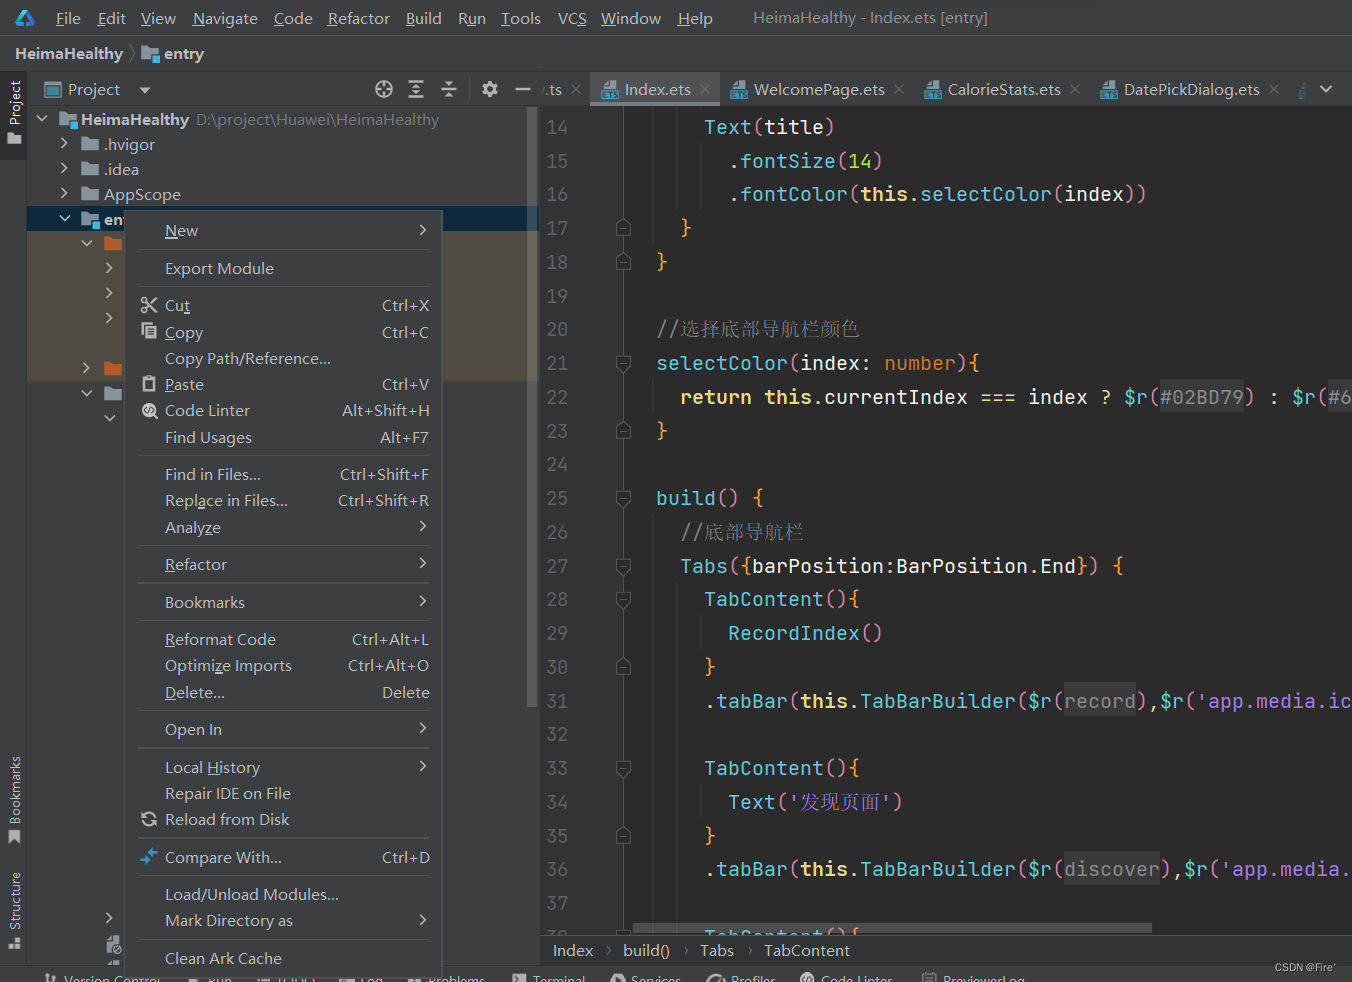Click the Cut scissors icon in context menu

click(149, 306)
